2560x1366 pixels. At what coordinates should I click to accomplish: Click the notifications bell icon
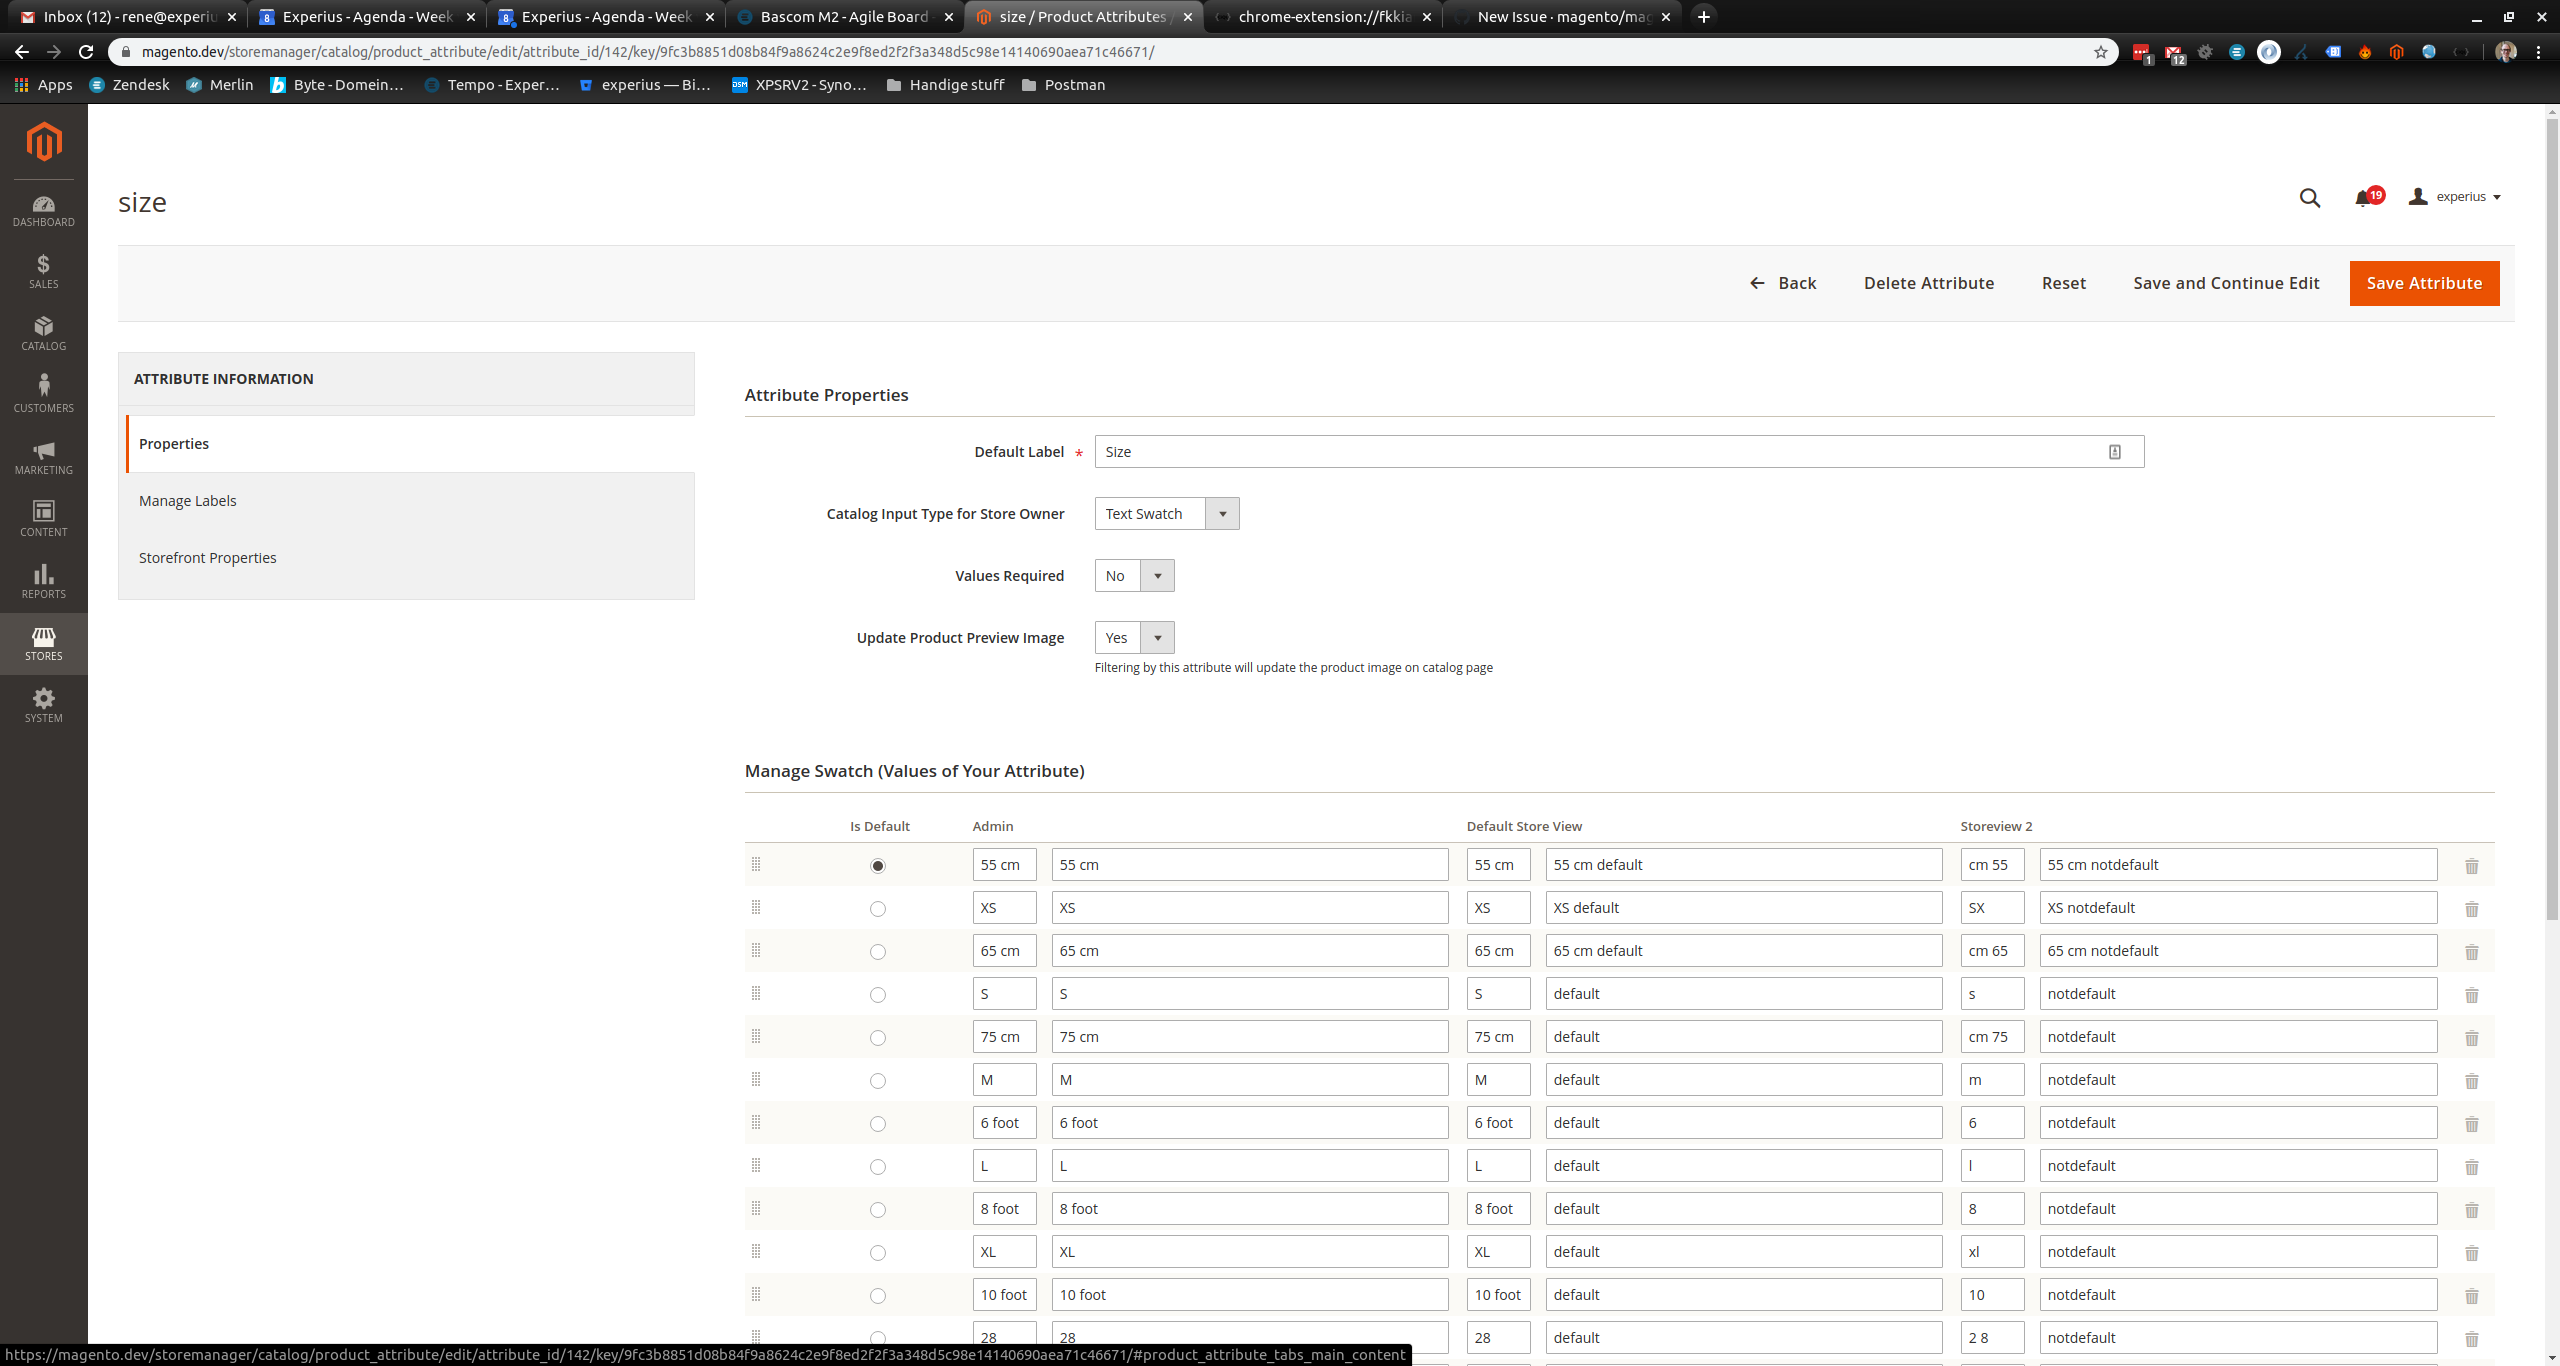coord(2363,198)
